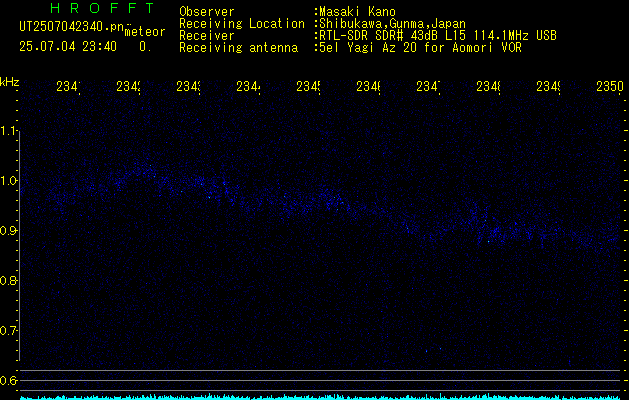The height and width of the screenshot is (400, 629).
Task: Click the 0.9 kHz frequency tick label
Action: pos(9,230)
